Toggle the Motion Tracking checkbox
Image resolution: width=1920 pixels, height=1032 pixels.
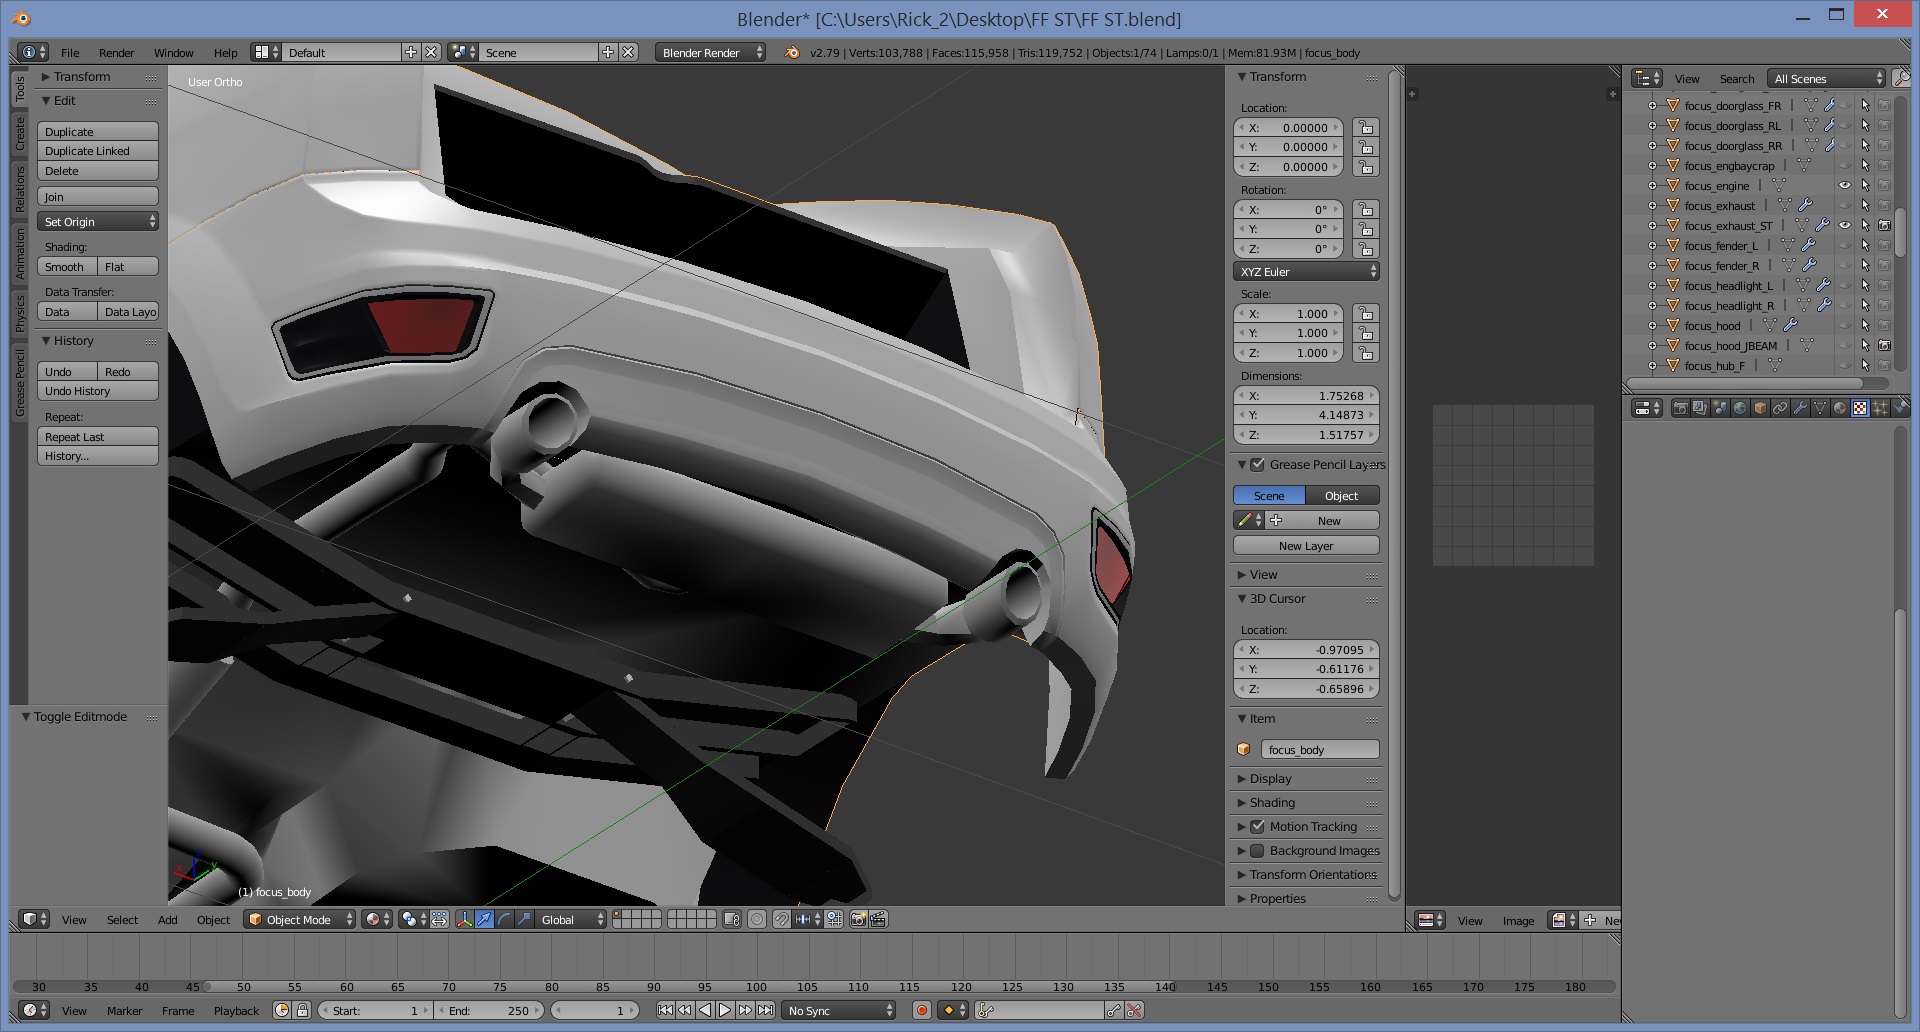pyautogui.click(x=1258, y=827)
